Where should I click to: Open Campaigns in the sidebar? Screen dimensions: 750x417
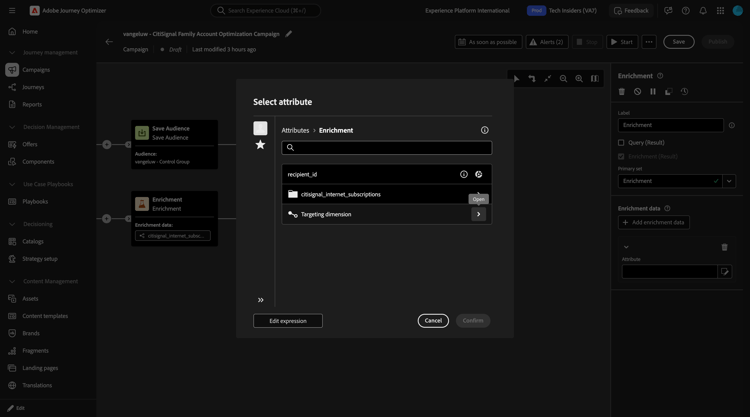(x=36, y=70)
